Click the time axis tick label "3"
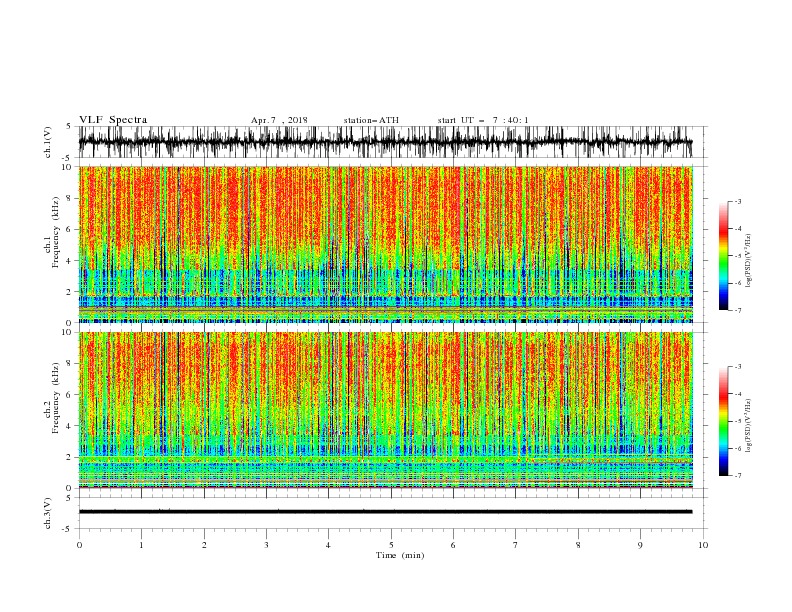The image size is (792, 612). tap(266, 545)
